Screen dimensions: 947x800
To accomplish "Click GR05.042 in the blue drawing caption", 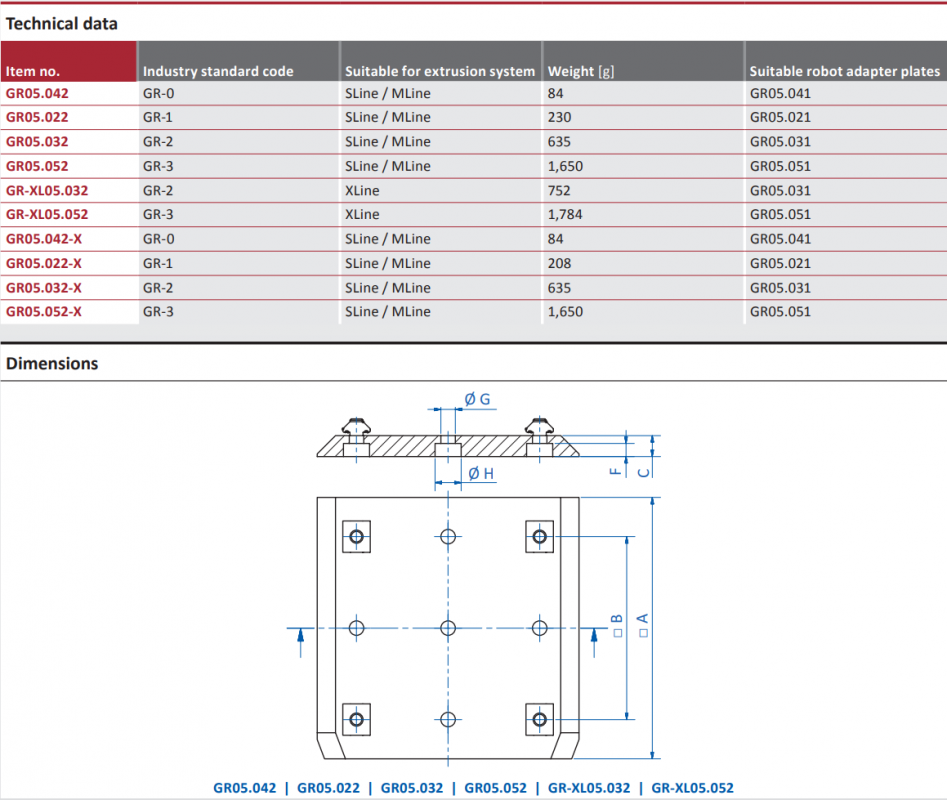I will pyautogui.click(x=245, y=788).
